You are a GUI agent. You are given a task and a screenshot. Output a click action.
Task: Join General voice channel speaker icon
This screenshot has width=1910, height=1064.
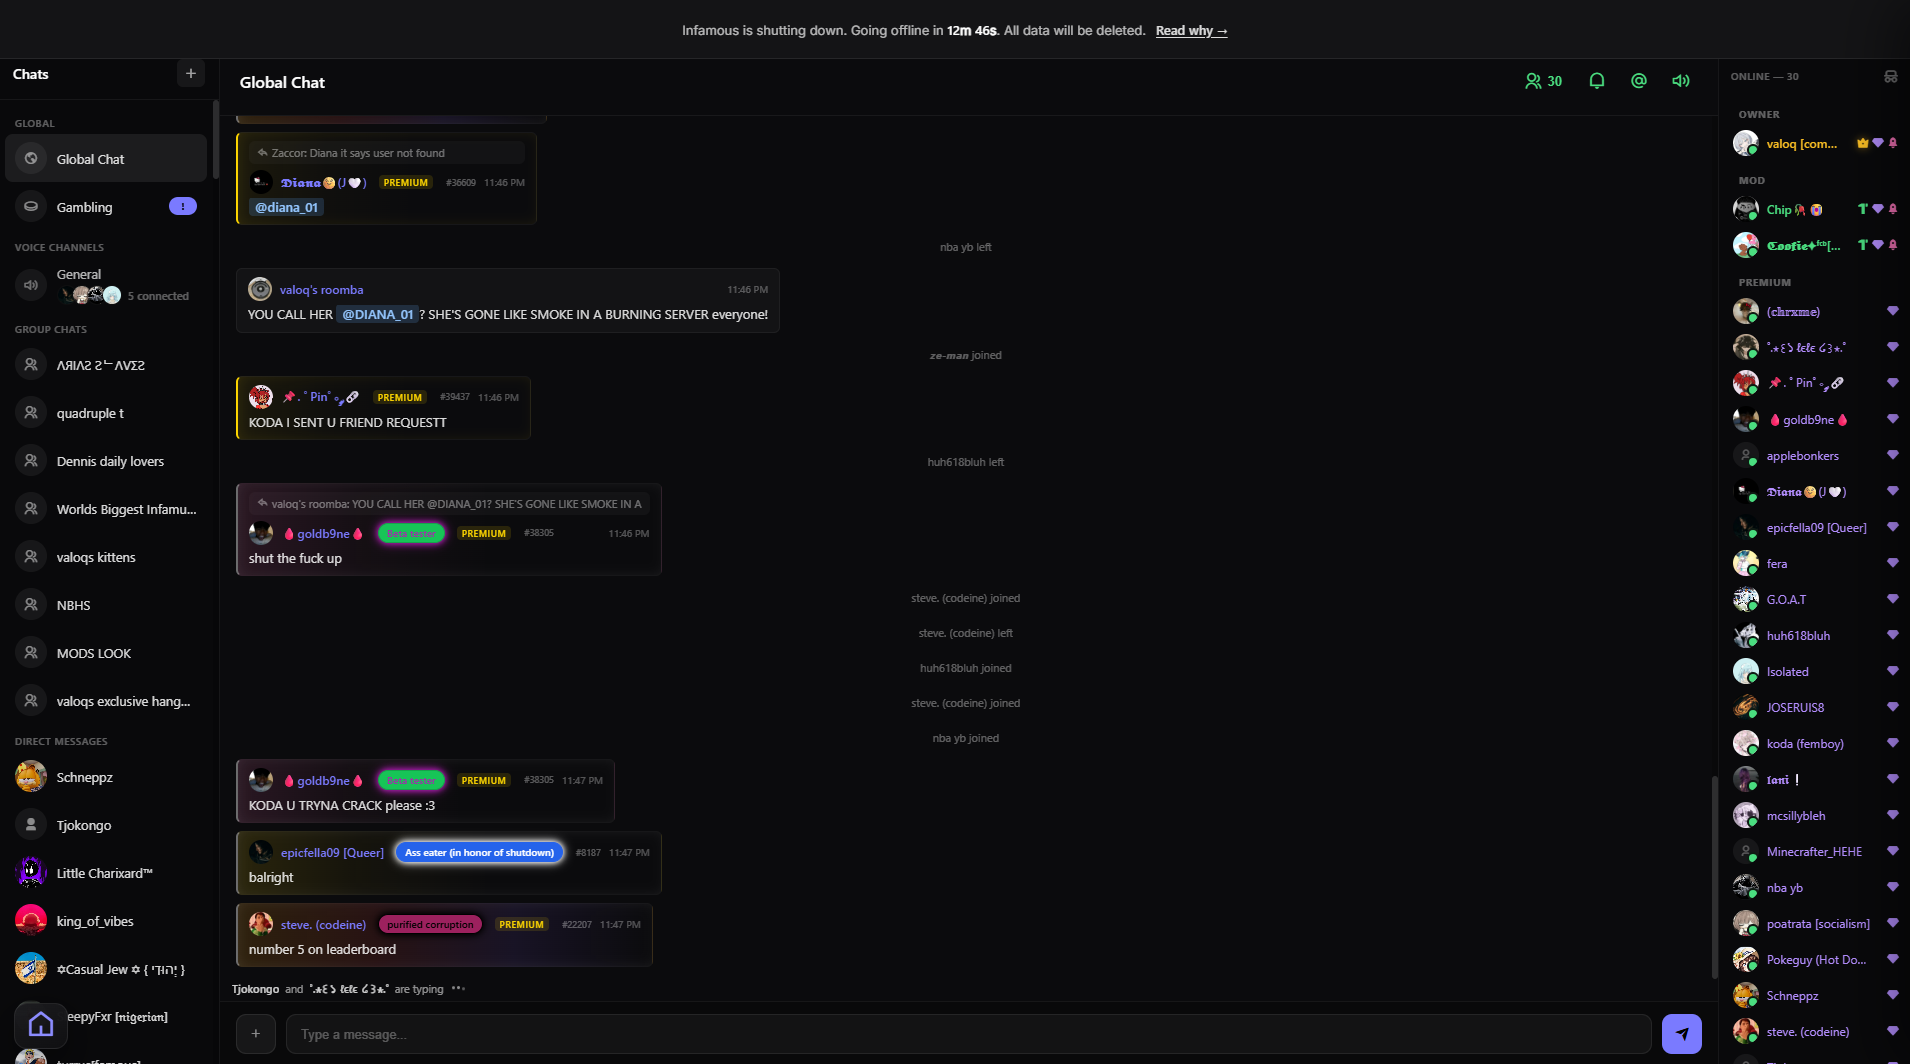pyautogui.click(x=31, y=285)
